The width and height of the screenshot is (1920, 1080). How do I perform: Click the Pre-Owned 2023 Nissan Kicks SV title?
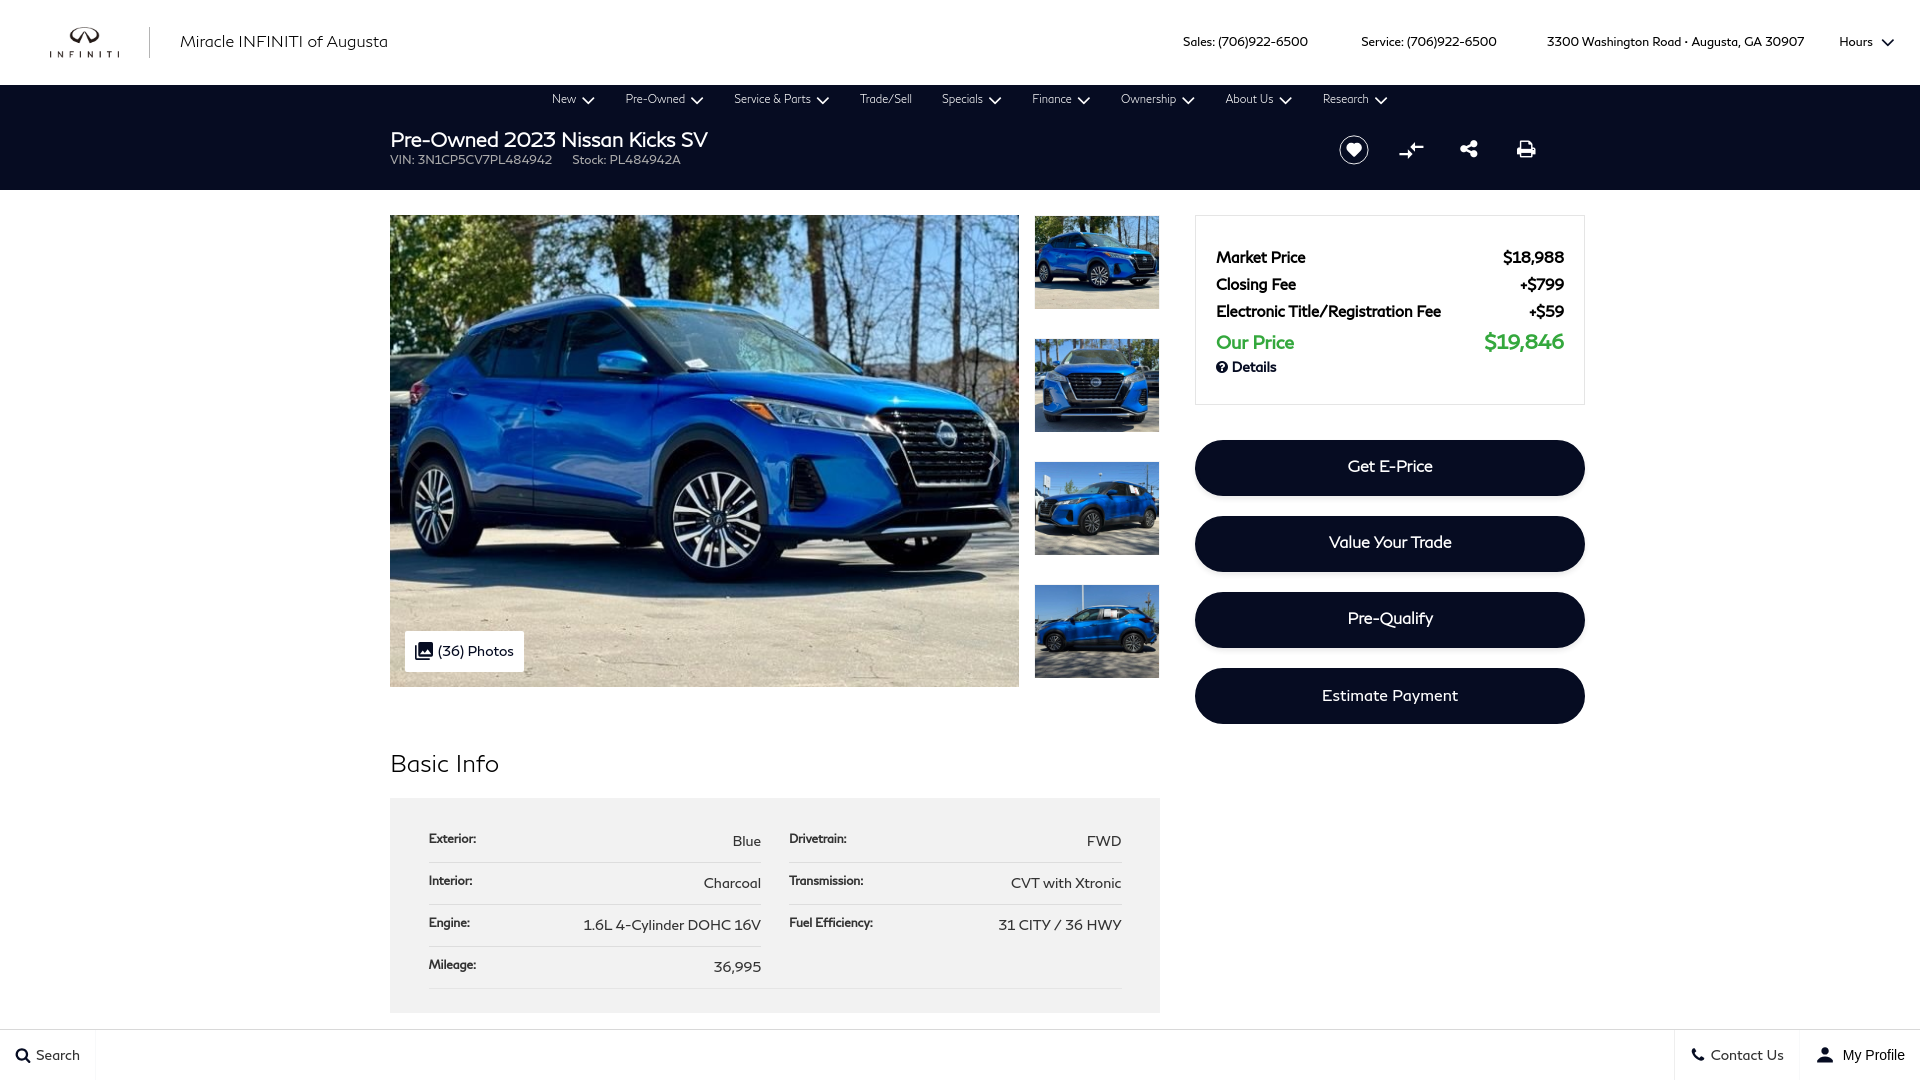pyautogui.click(x=549, y=140)
